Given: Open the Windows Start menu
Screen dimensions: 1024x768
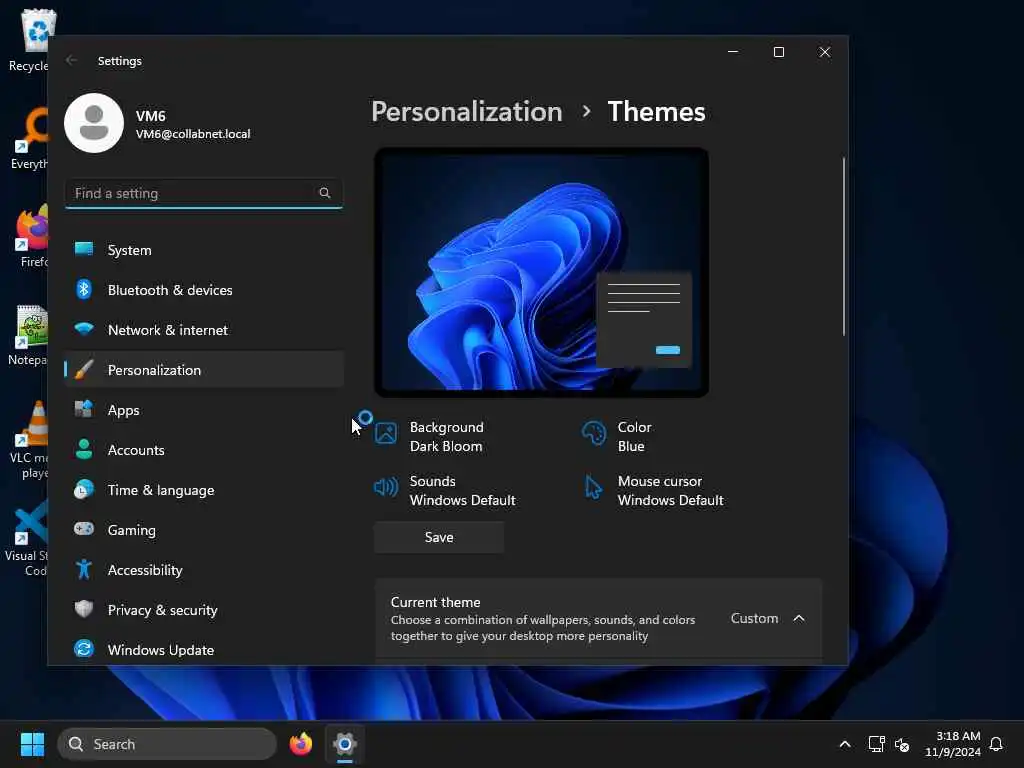Looking at the screenshot, I should (32, 744).
